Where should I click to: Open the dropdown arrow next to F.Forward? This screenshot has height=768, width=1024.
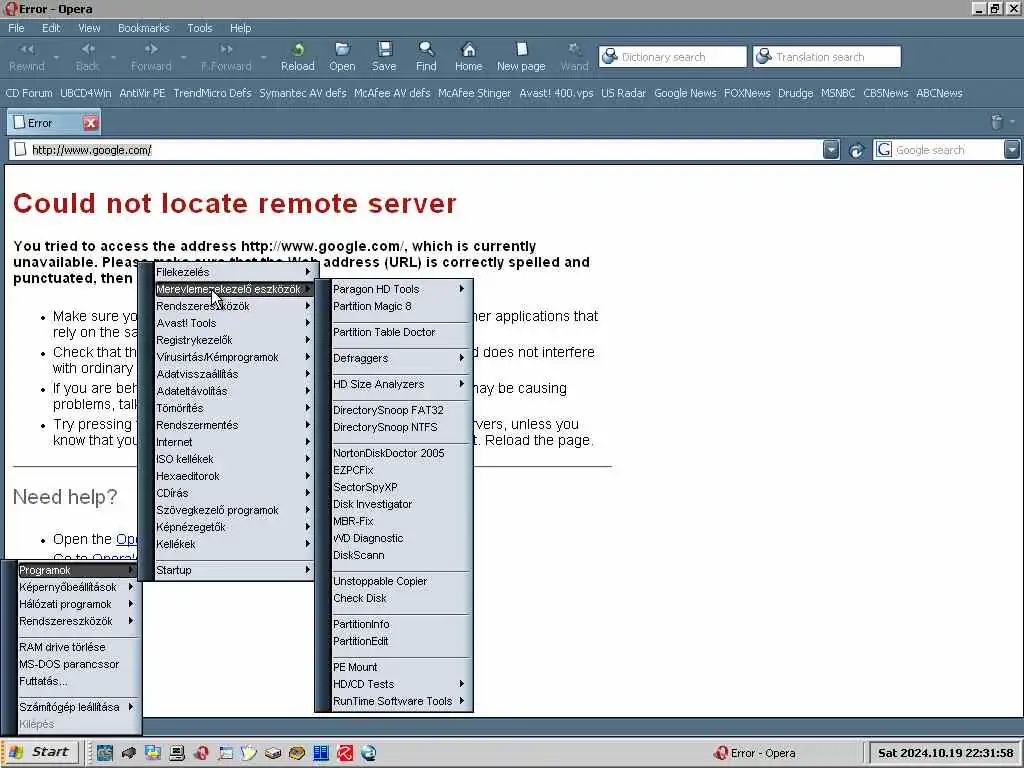[263, 57]
